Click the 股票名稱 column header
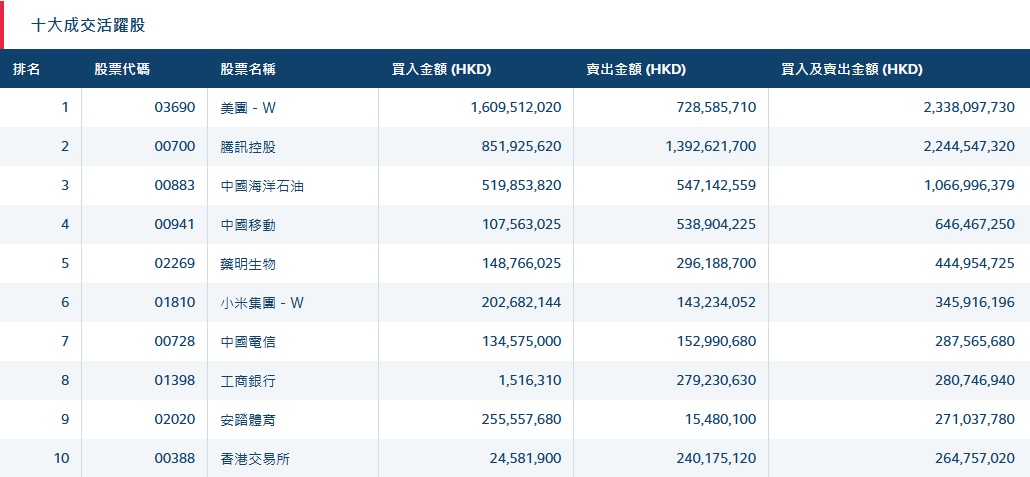The width and height of the screenshot is (1030, 477). tap(248, 70)
